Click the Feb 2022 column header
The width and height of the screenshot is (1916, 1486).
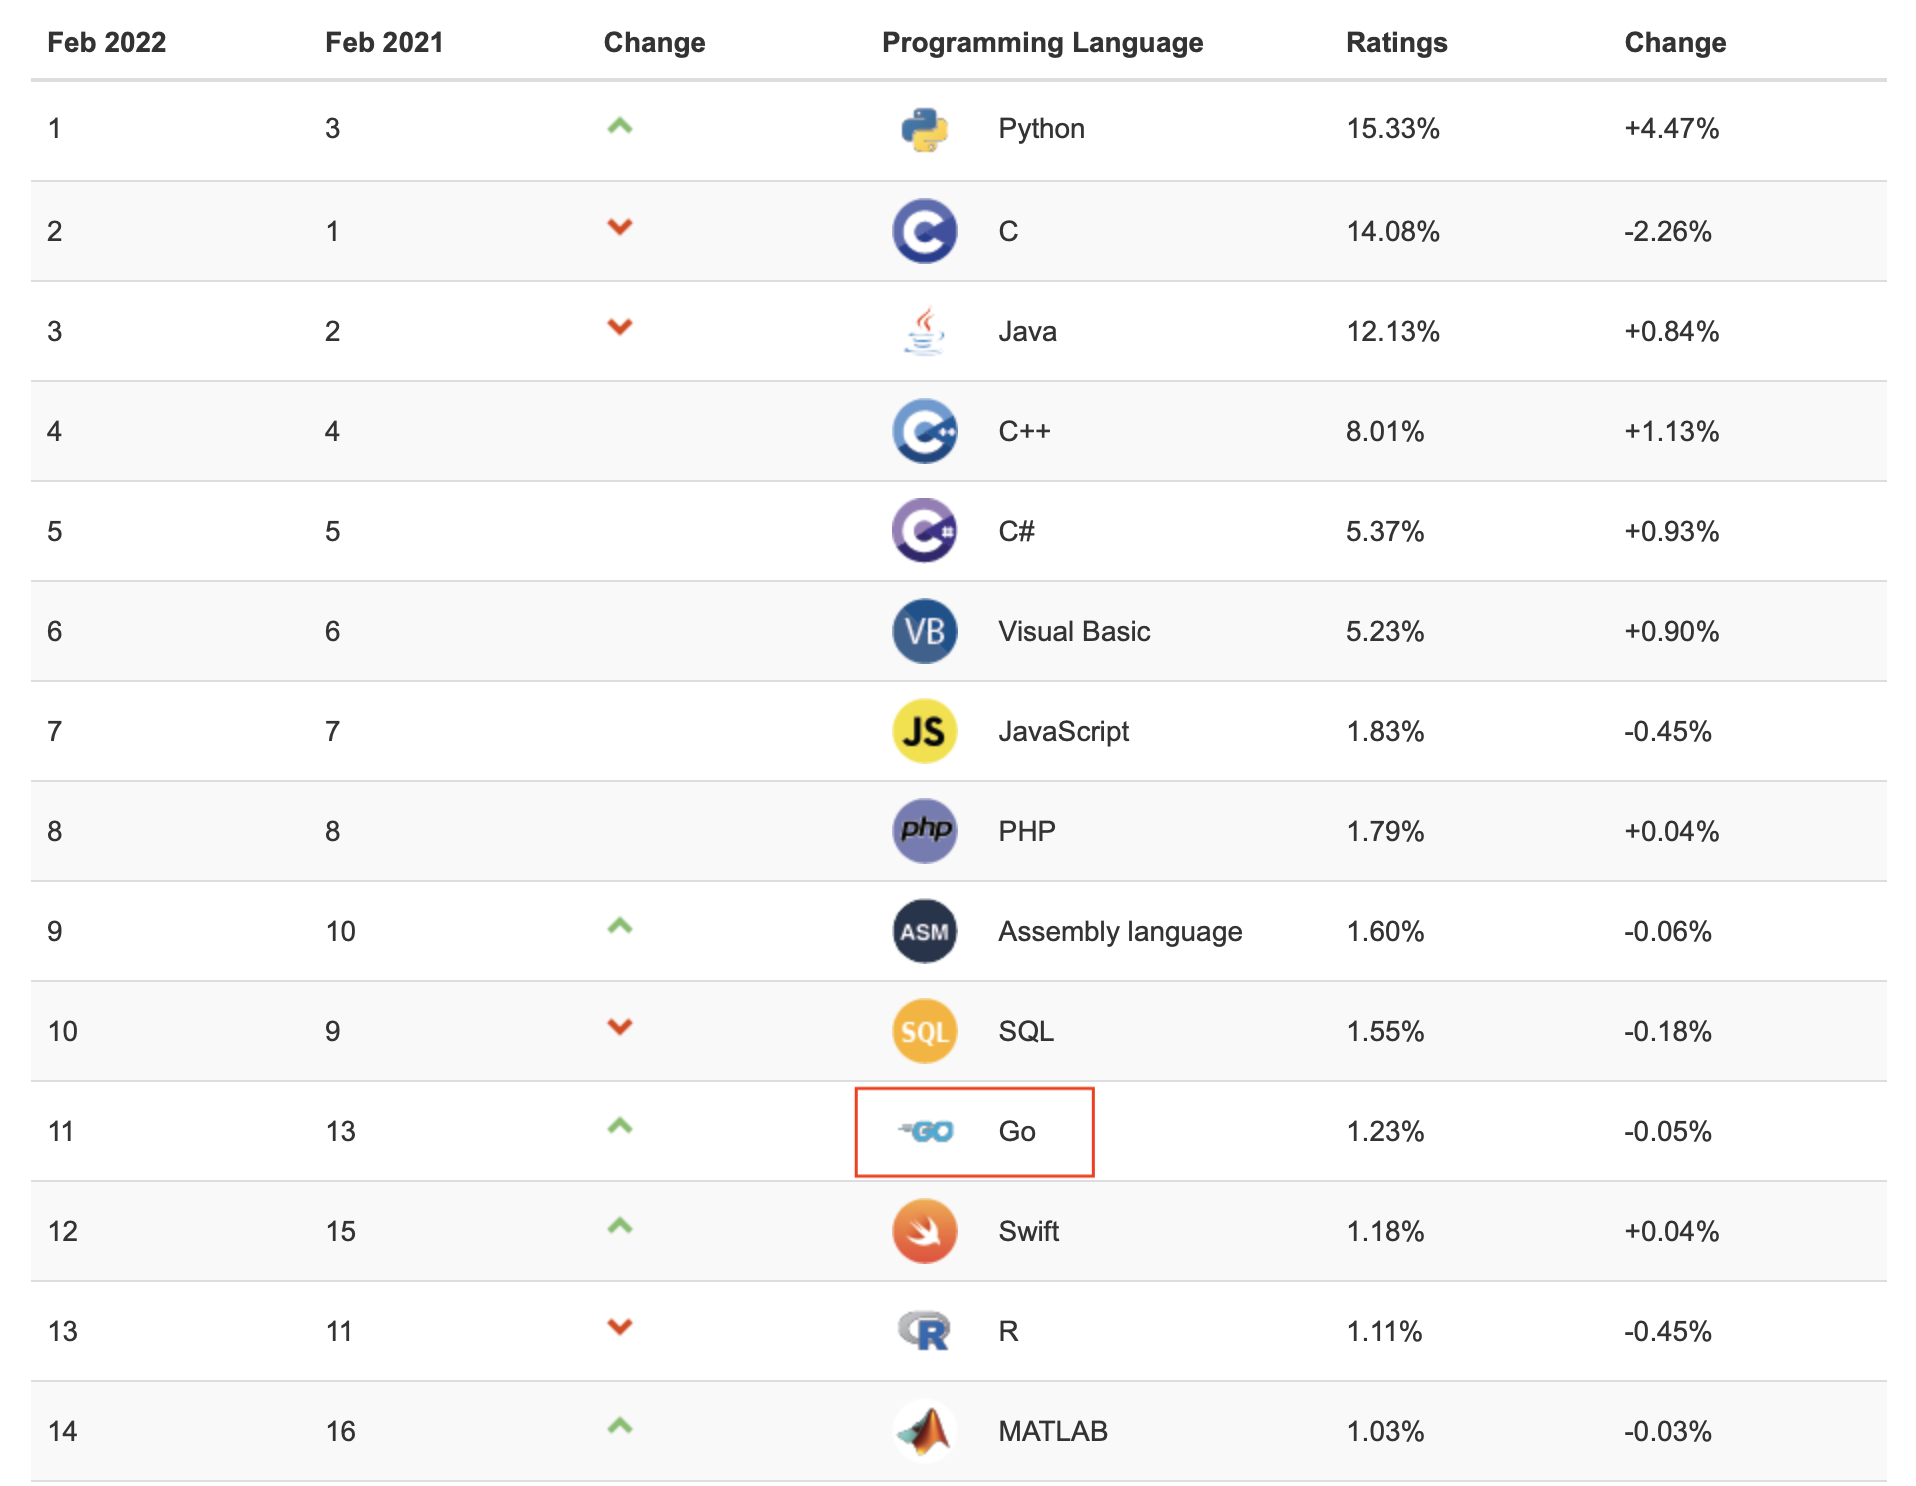(106, 42)
